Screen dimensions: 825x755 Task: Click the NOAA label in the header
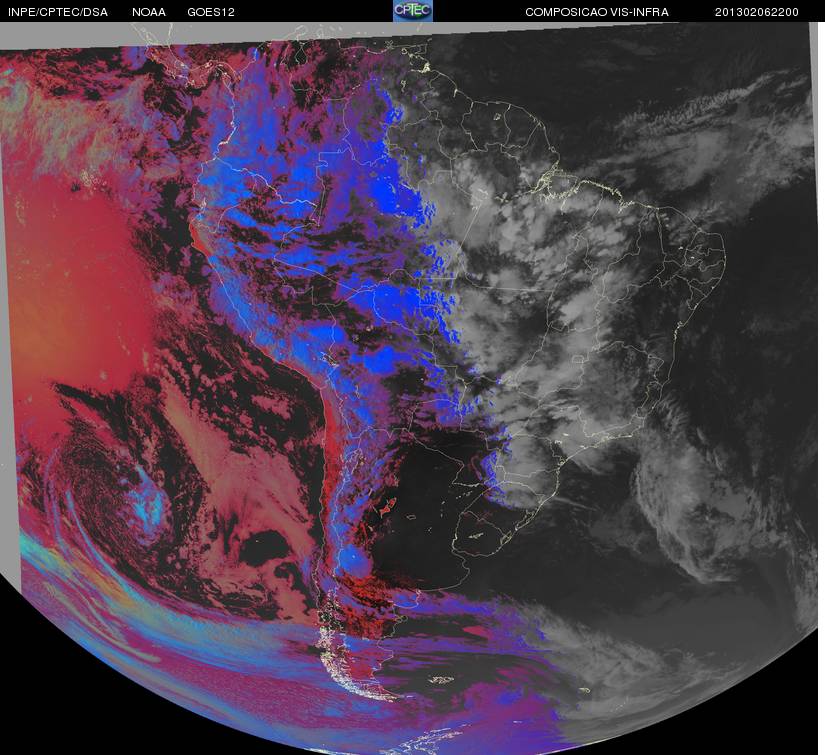point(149,12)
